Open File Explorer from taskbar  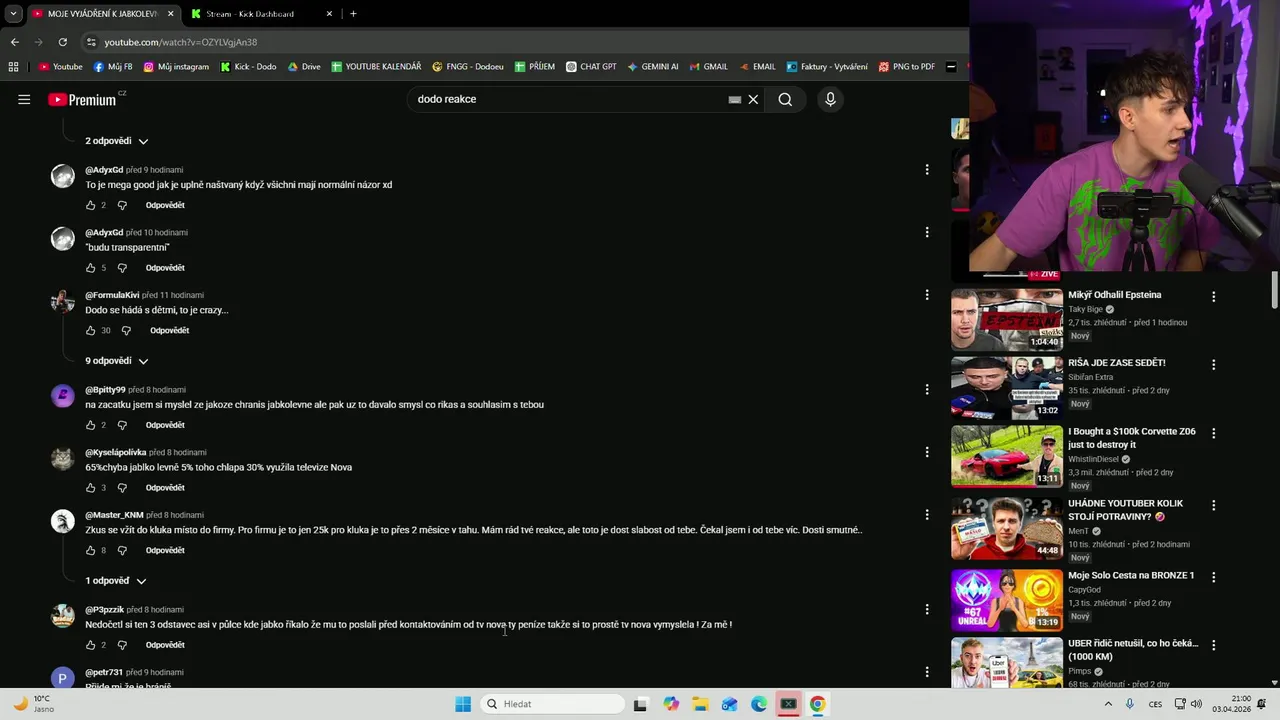[700, 704]
